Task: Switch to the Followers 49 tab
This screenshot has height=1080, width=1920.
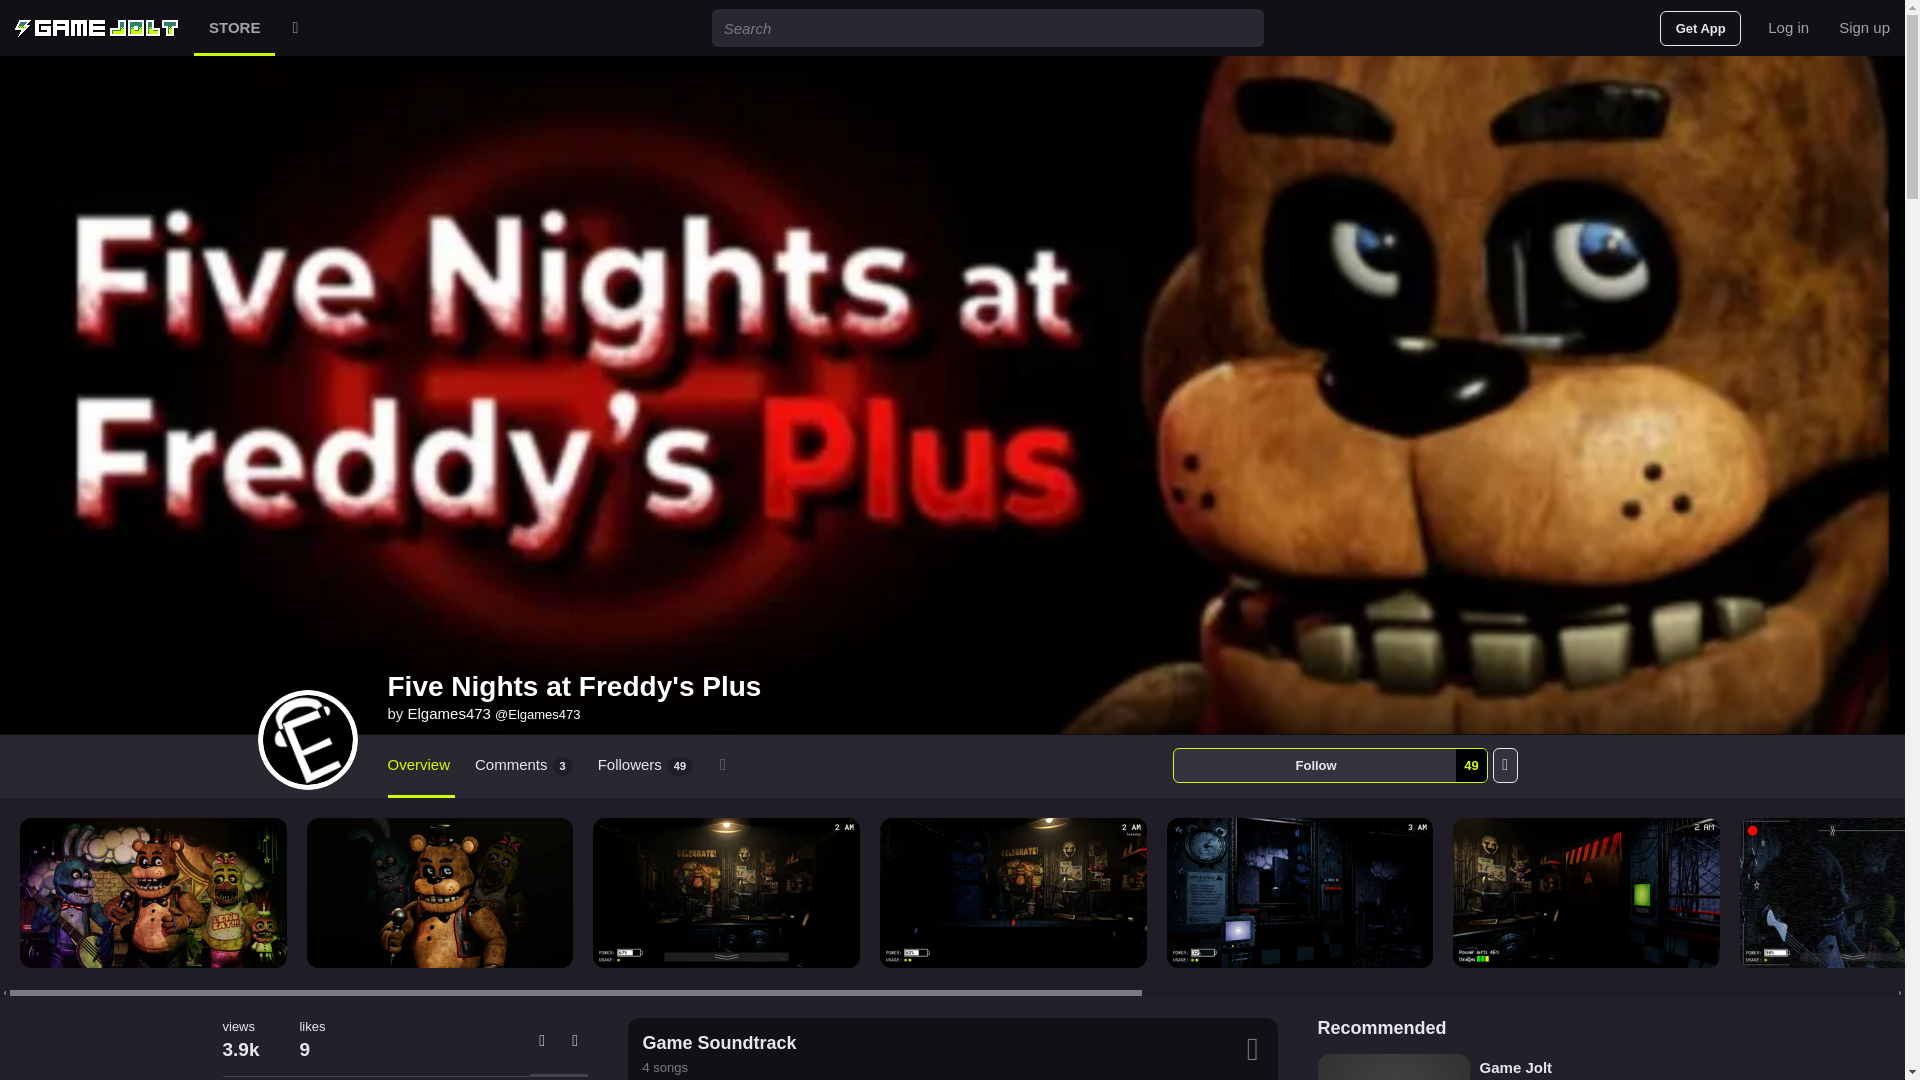Action: pos(645,766)
